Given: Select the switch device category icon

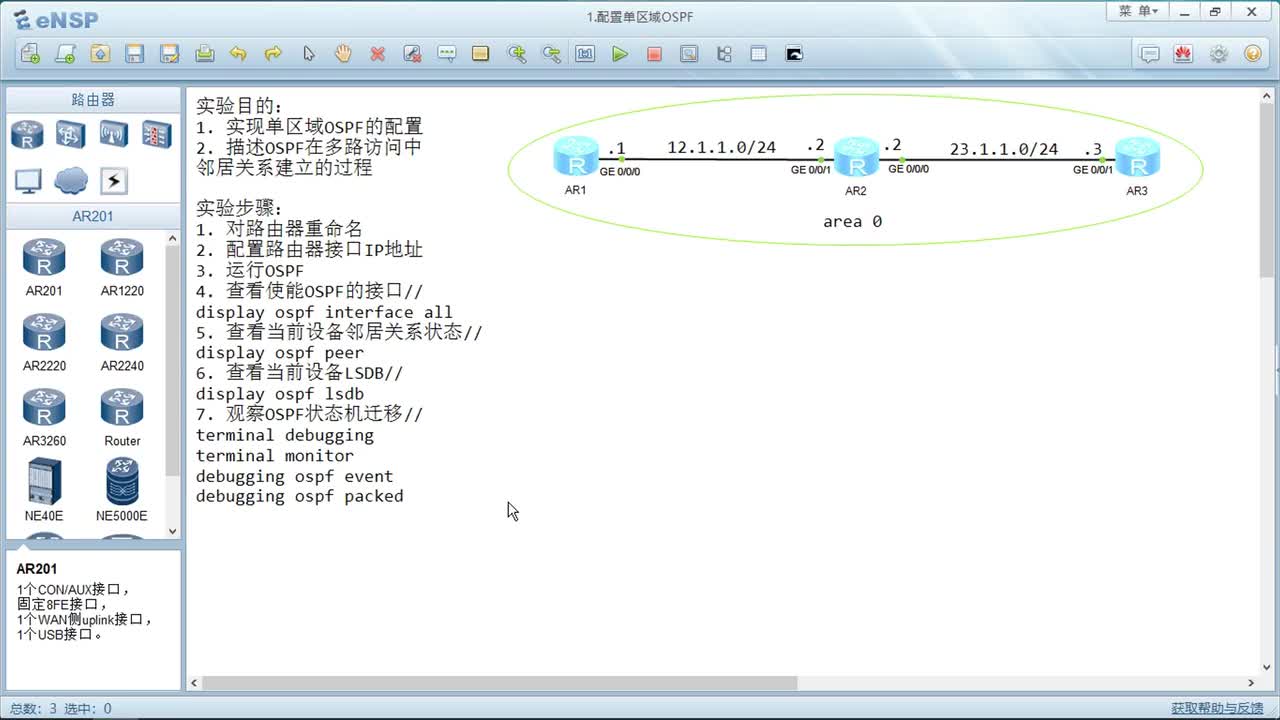Looking at the screenshot, I should 70,134.
